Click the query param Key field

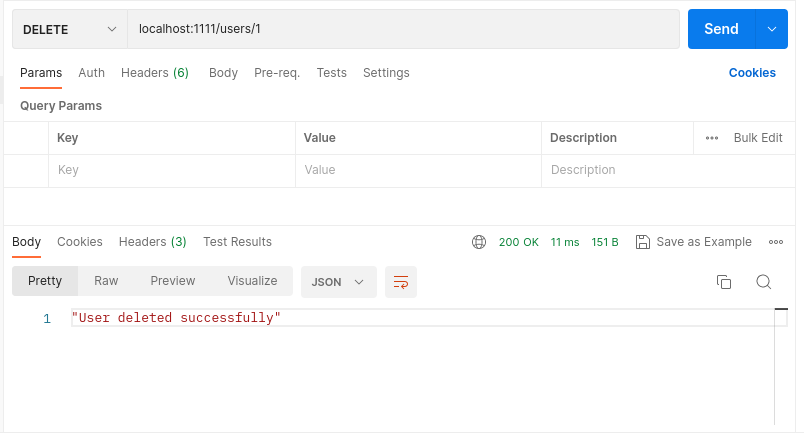click(x=171, y=171)
